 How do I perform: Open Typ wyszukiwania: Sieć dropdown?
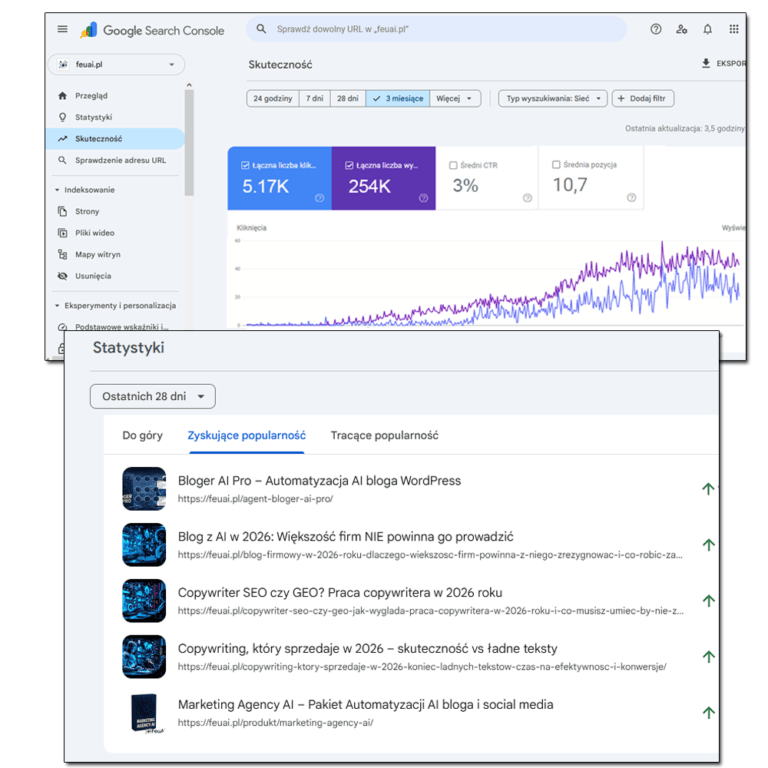point(552,98)
